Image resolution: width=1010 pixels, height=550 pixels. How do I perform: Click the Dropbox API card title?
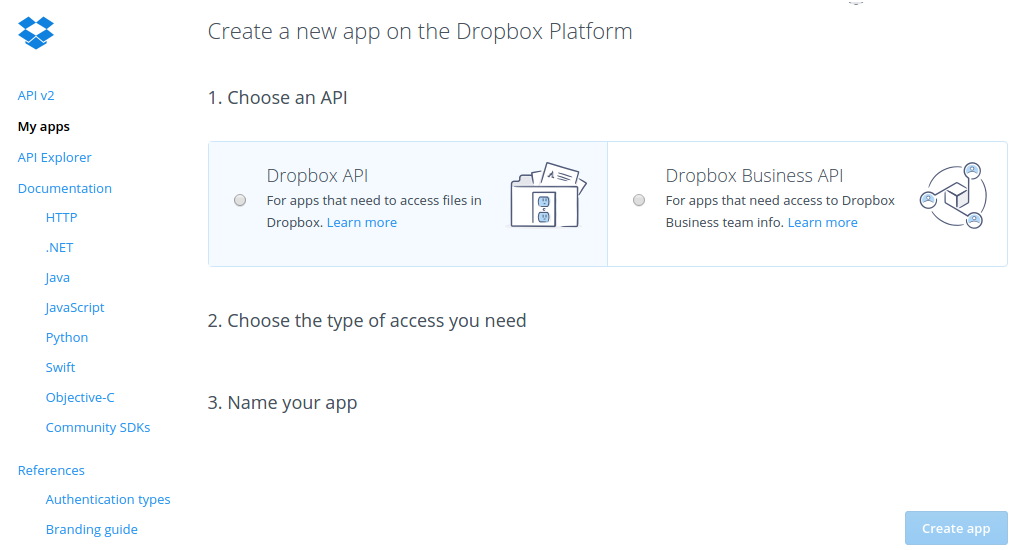tap(317, 175)
